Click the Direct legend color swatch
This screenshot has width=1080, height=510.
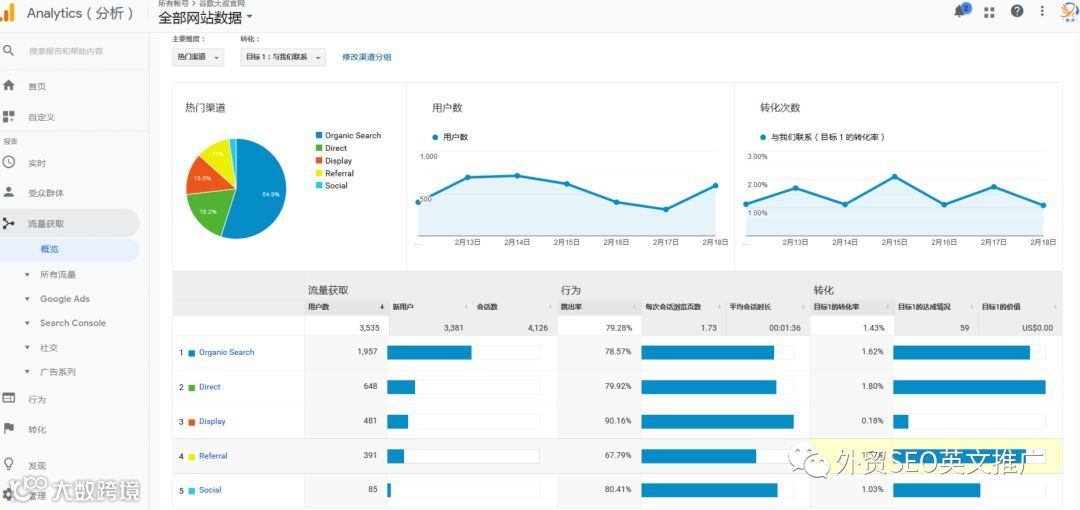(x=319, y=148)
